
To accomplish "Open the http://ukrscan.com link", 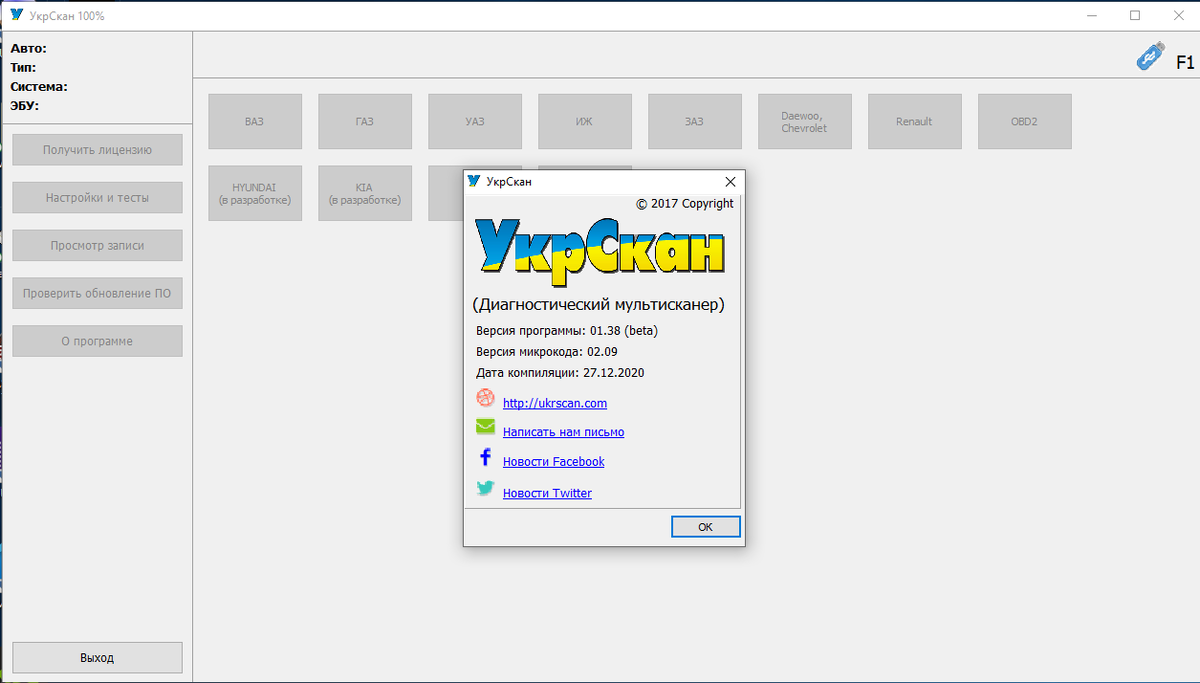I will (554, 403).
